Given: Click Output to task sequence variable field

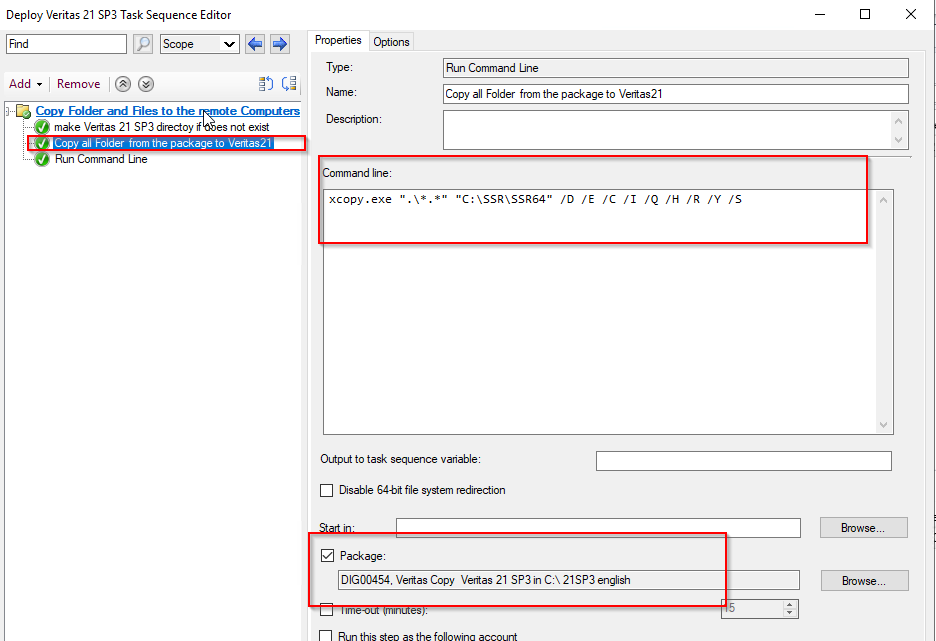Looking at the screenshot, I should 744,461.
